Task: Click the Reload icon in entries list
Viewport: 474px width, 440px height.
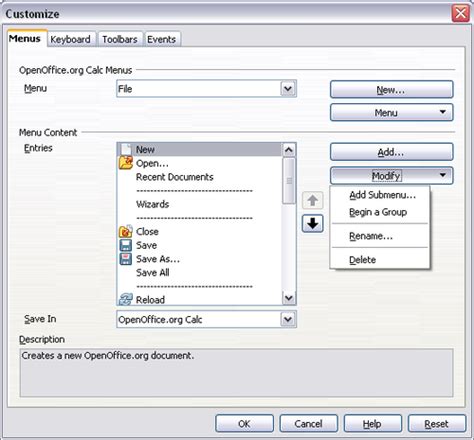Action: tap(126, 299)
